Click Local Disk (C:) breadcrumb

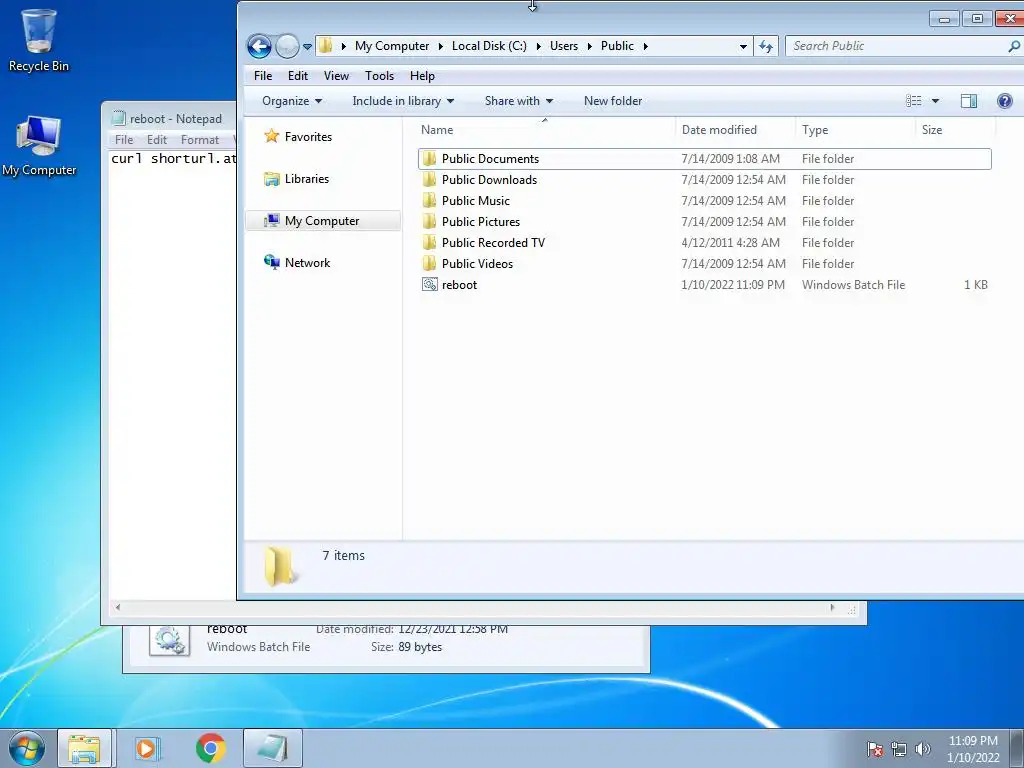click(489, 46)
